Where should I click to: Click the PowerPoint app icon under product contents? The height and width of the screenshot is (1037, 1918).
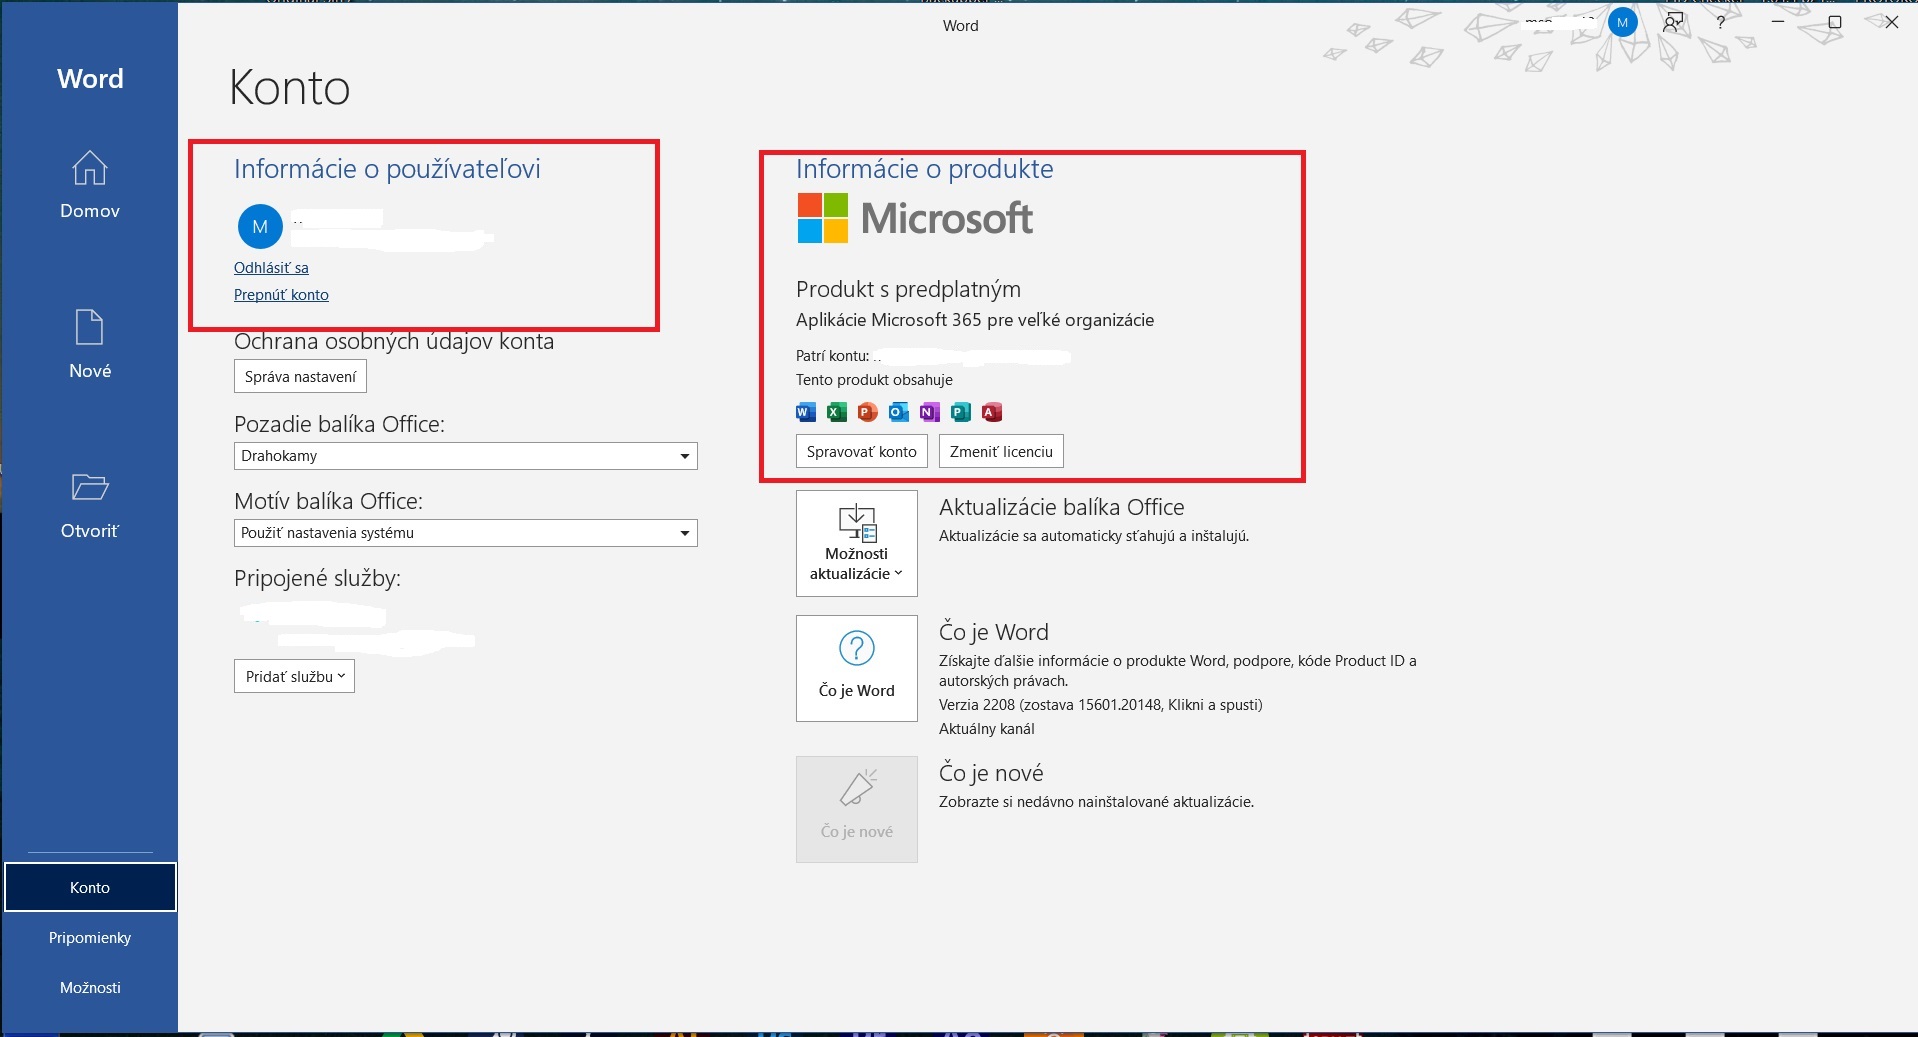[868, 412]
